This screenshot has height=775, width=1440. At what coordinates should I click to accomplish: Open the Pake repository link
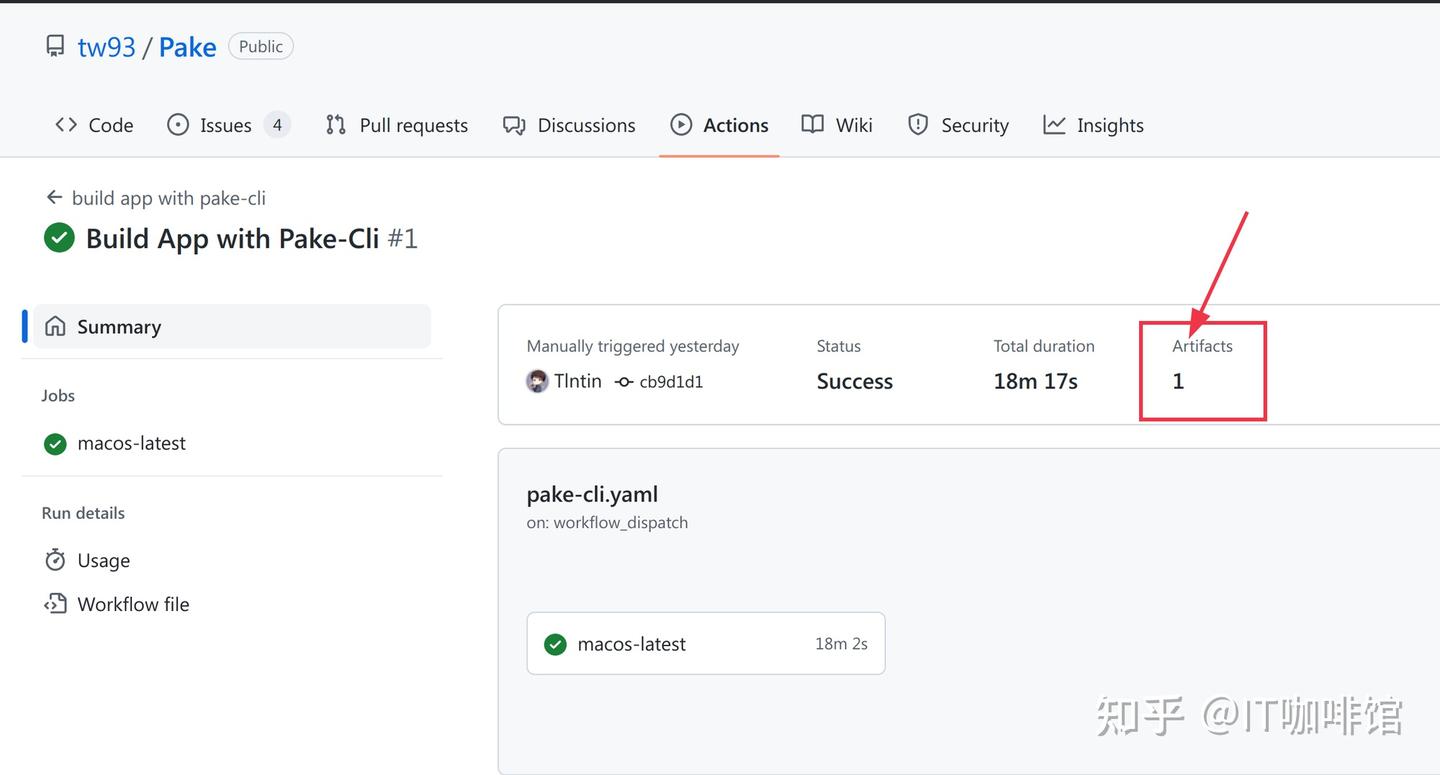(x=187, y=47)
